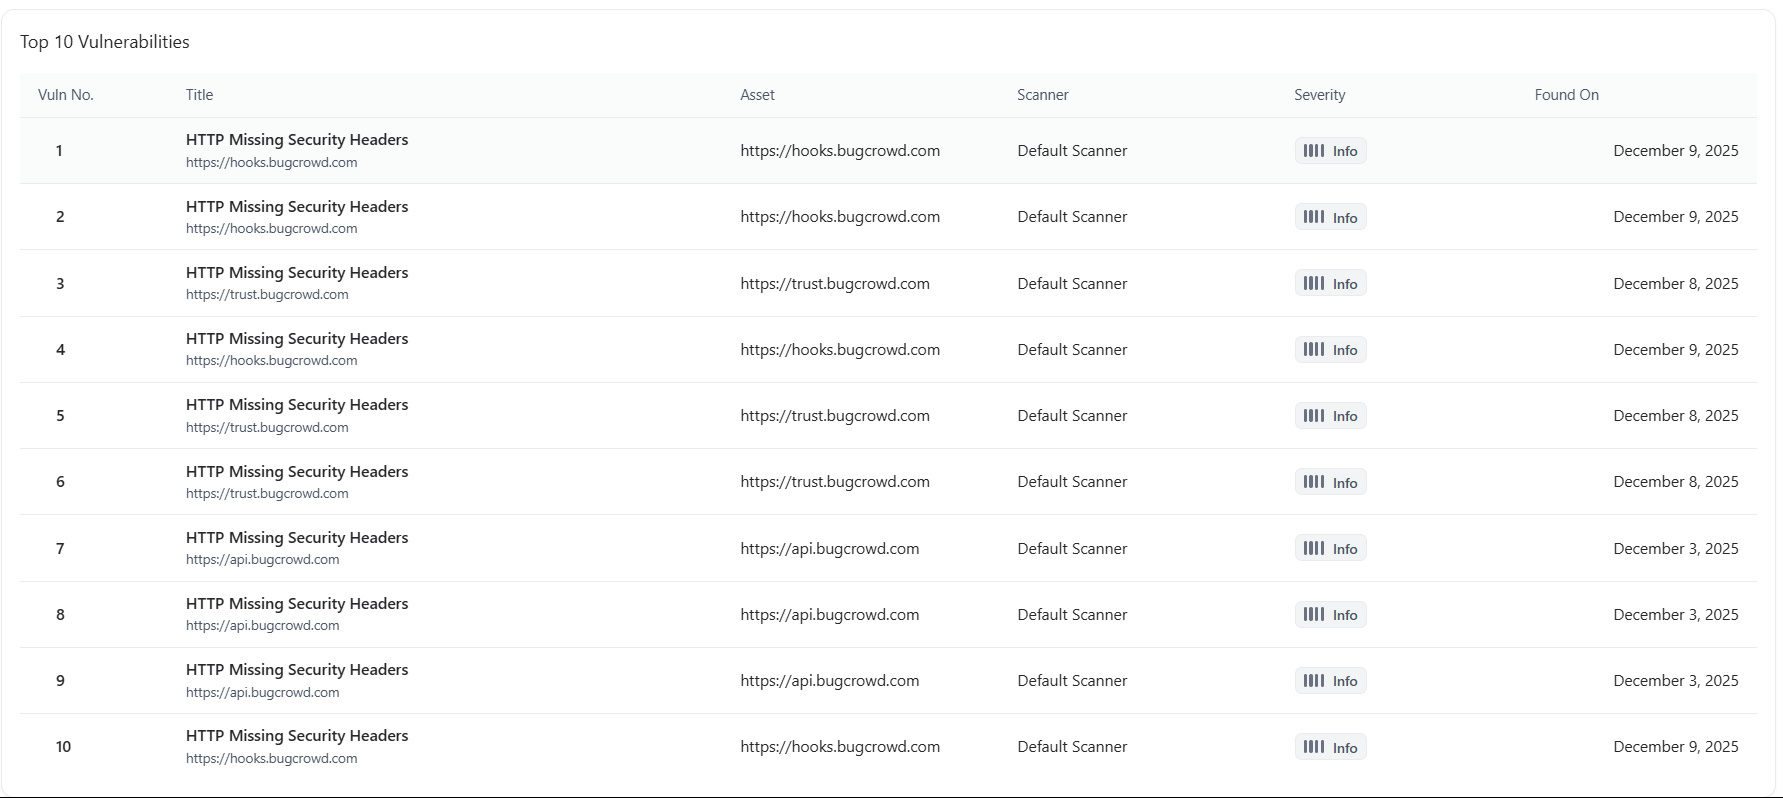Click the trust.bugcrowd.com subtitle under vuln 6 title
The height and width of the screenshot is (798, 1783).
(267, 494)
